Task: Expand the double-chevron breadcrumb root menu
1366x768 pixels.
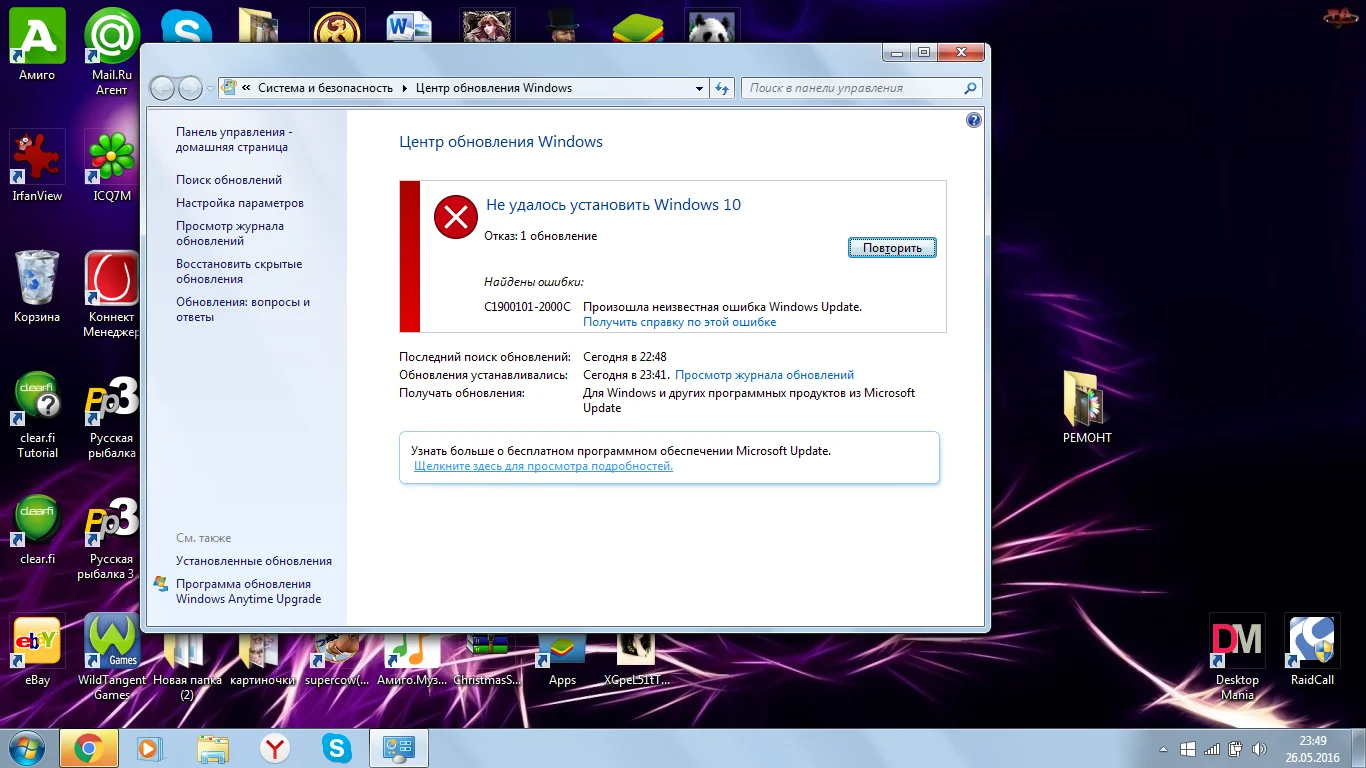Action: coord(247,88)
